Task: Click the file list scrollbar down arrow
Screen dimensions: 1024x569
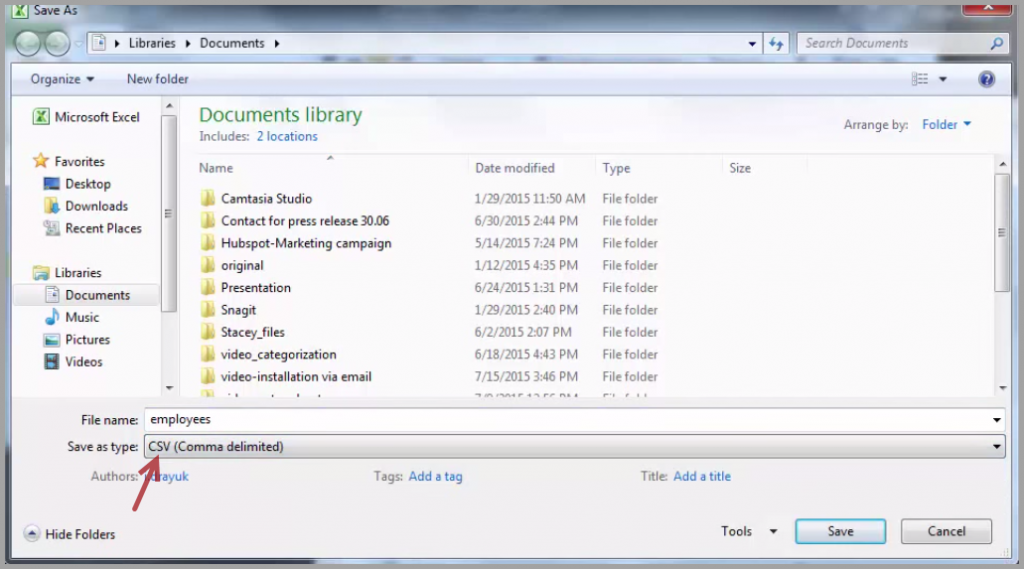Action: [1002, 388]
